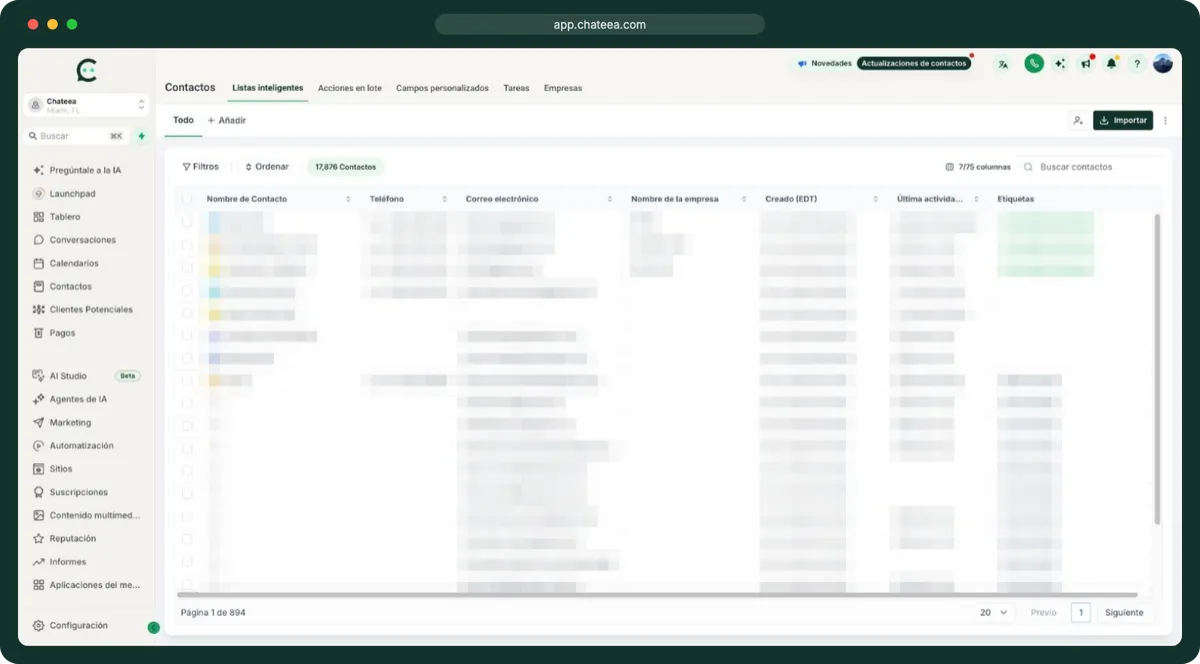Click the Previo page button
Viewport: 1200px width, 664px height.
coord(1043,612)
